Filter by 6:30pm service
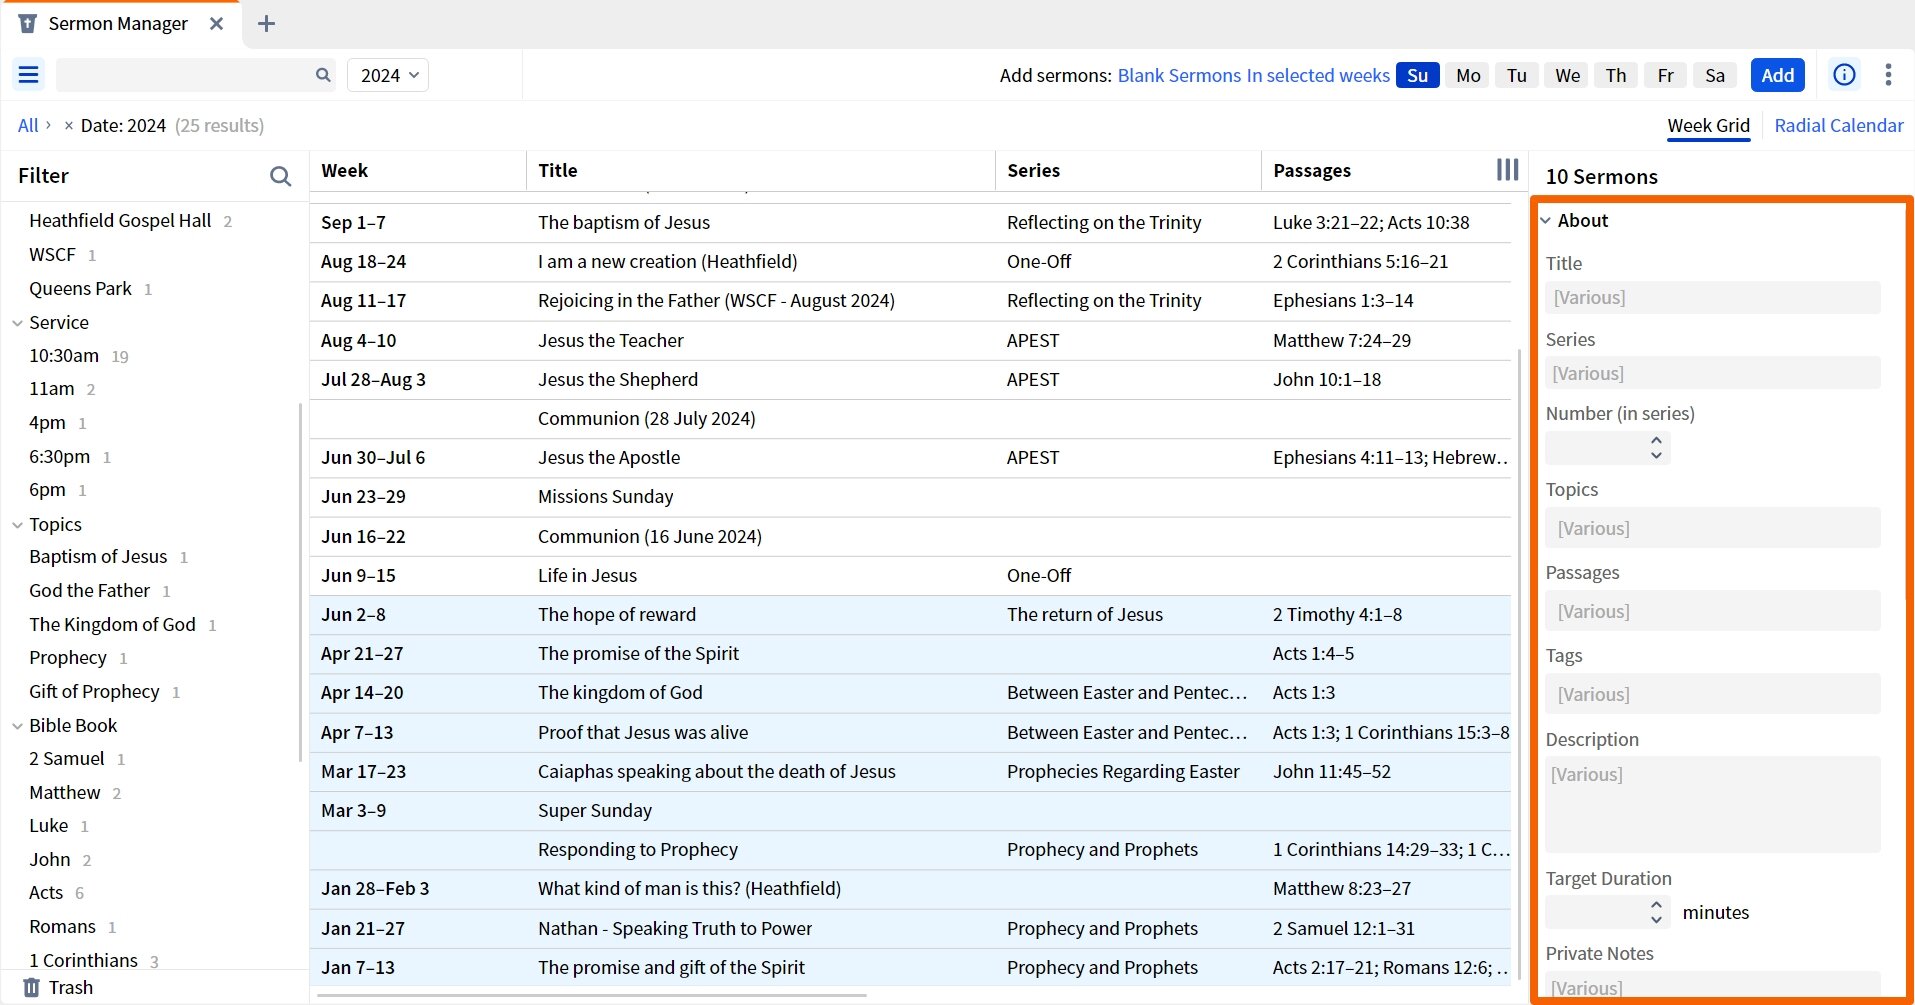The width and height of the screenshot is (1915, 1005). pos(59,457)
